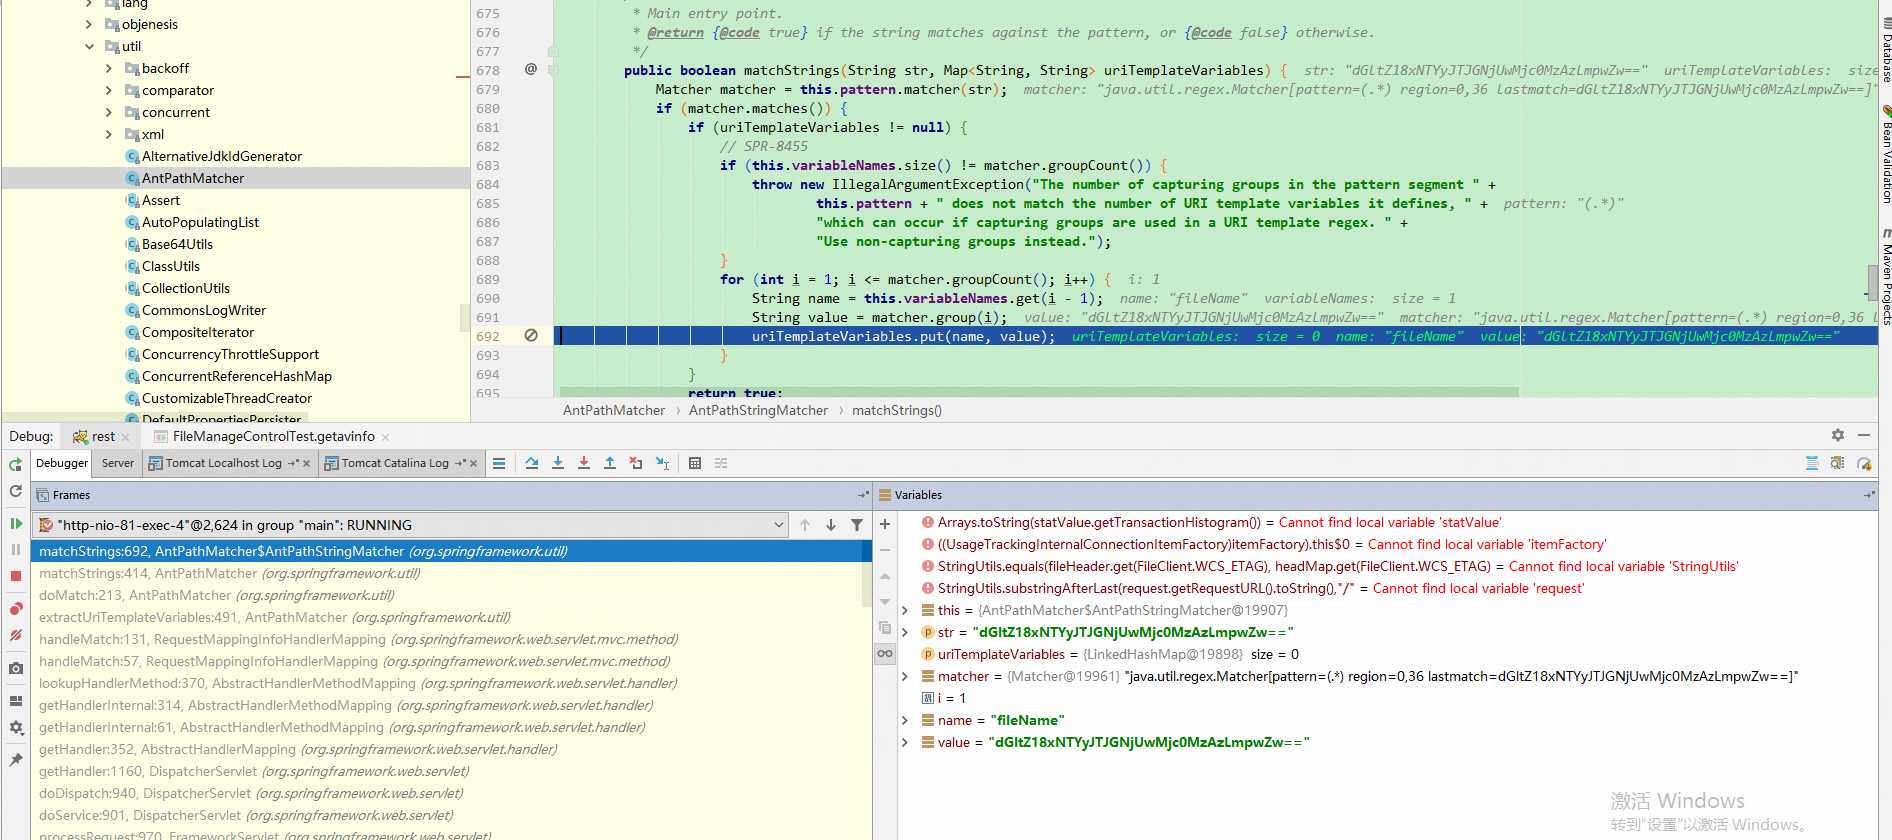
Task: Click the camera thread dump icon
Action: (16, 668)
